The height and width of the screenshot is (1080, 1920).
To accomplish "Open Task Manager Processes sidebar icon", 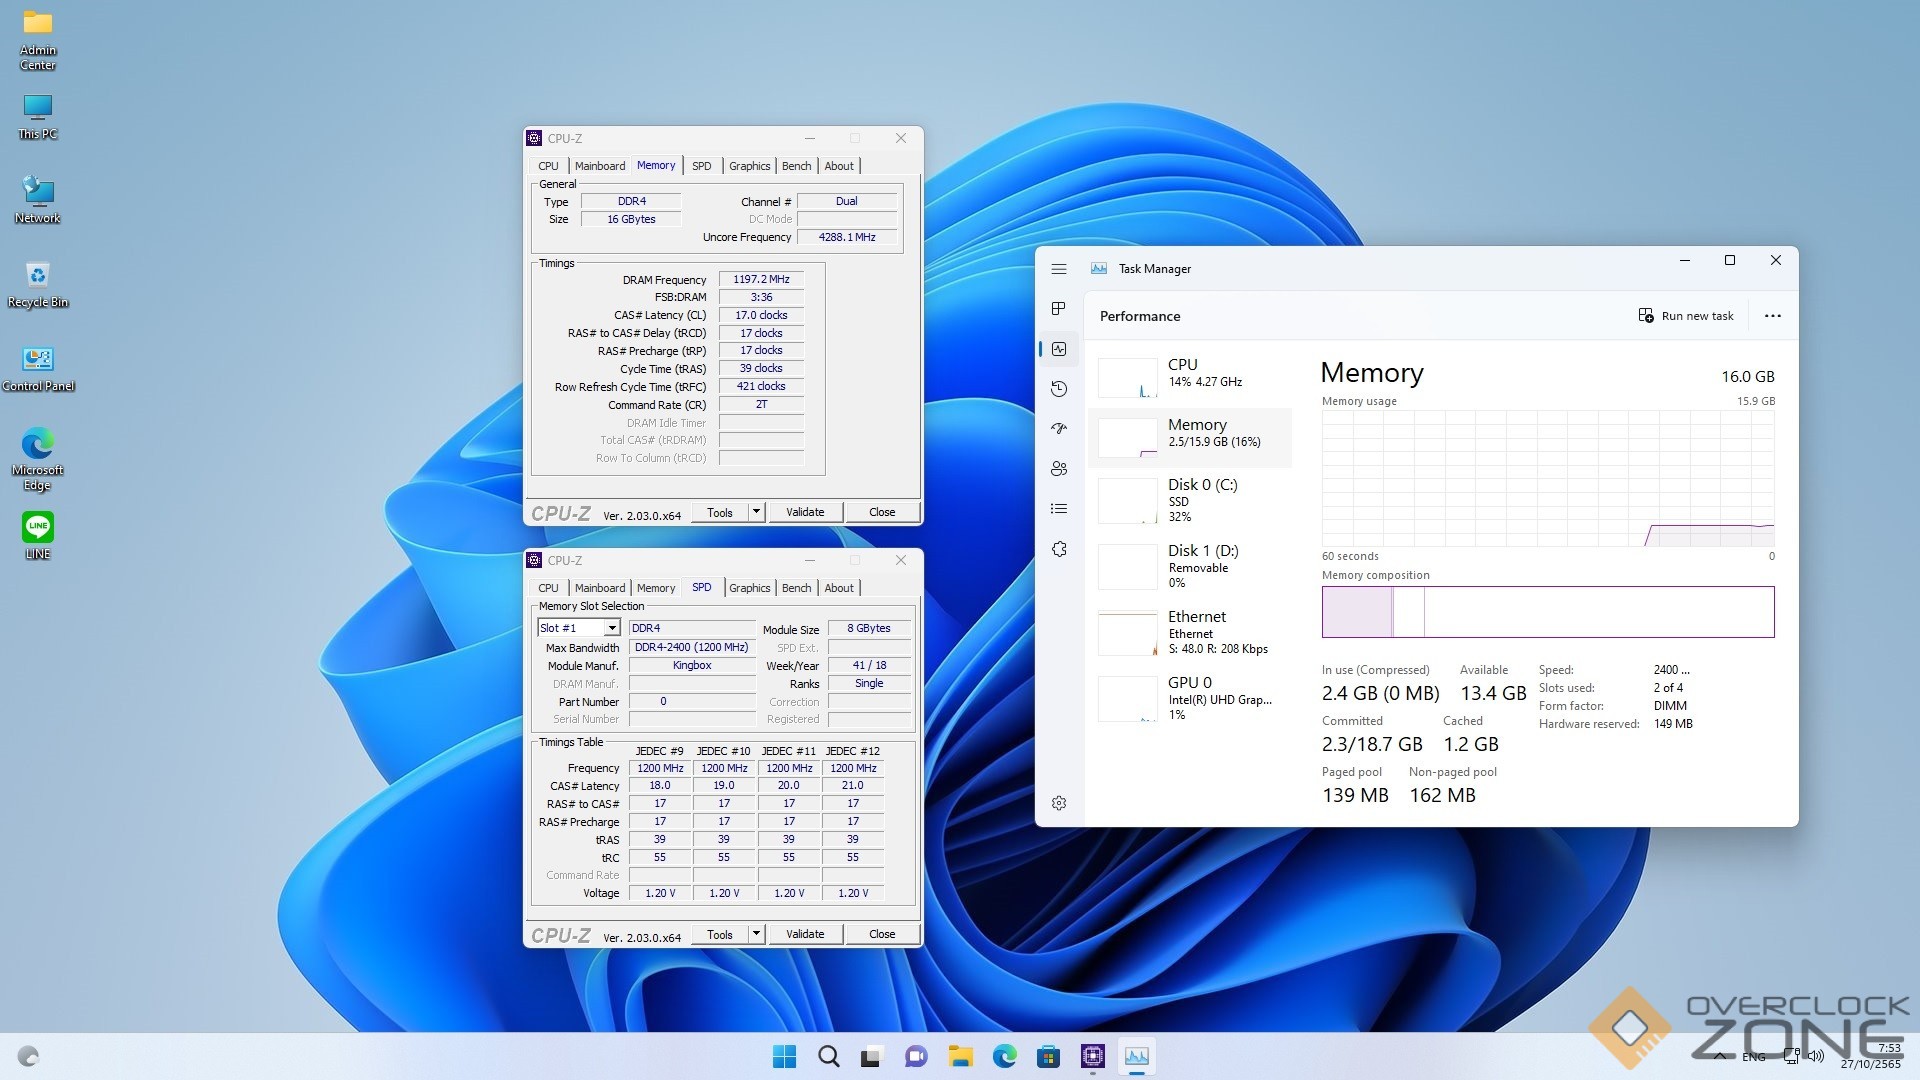I will pos(1059,309).
